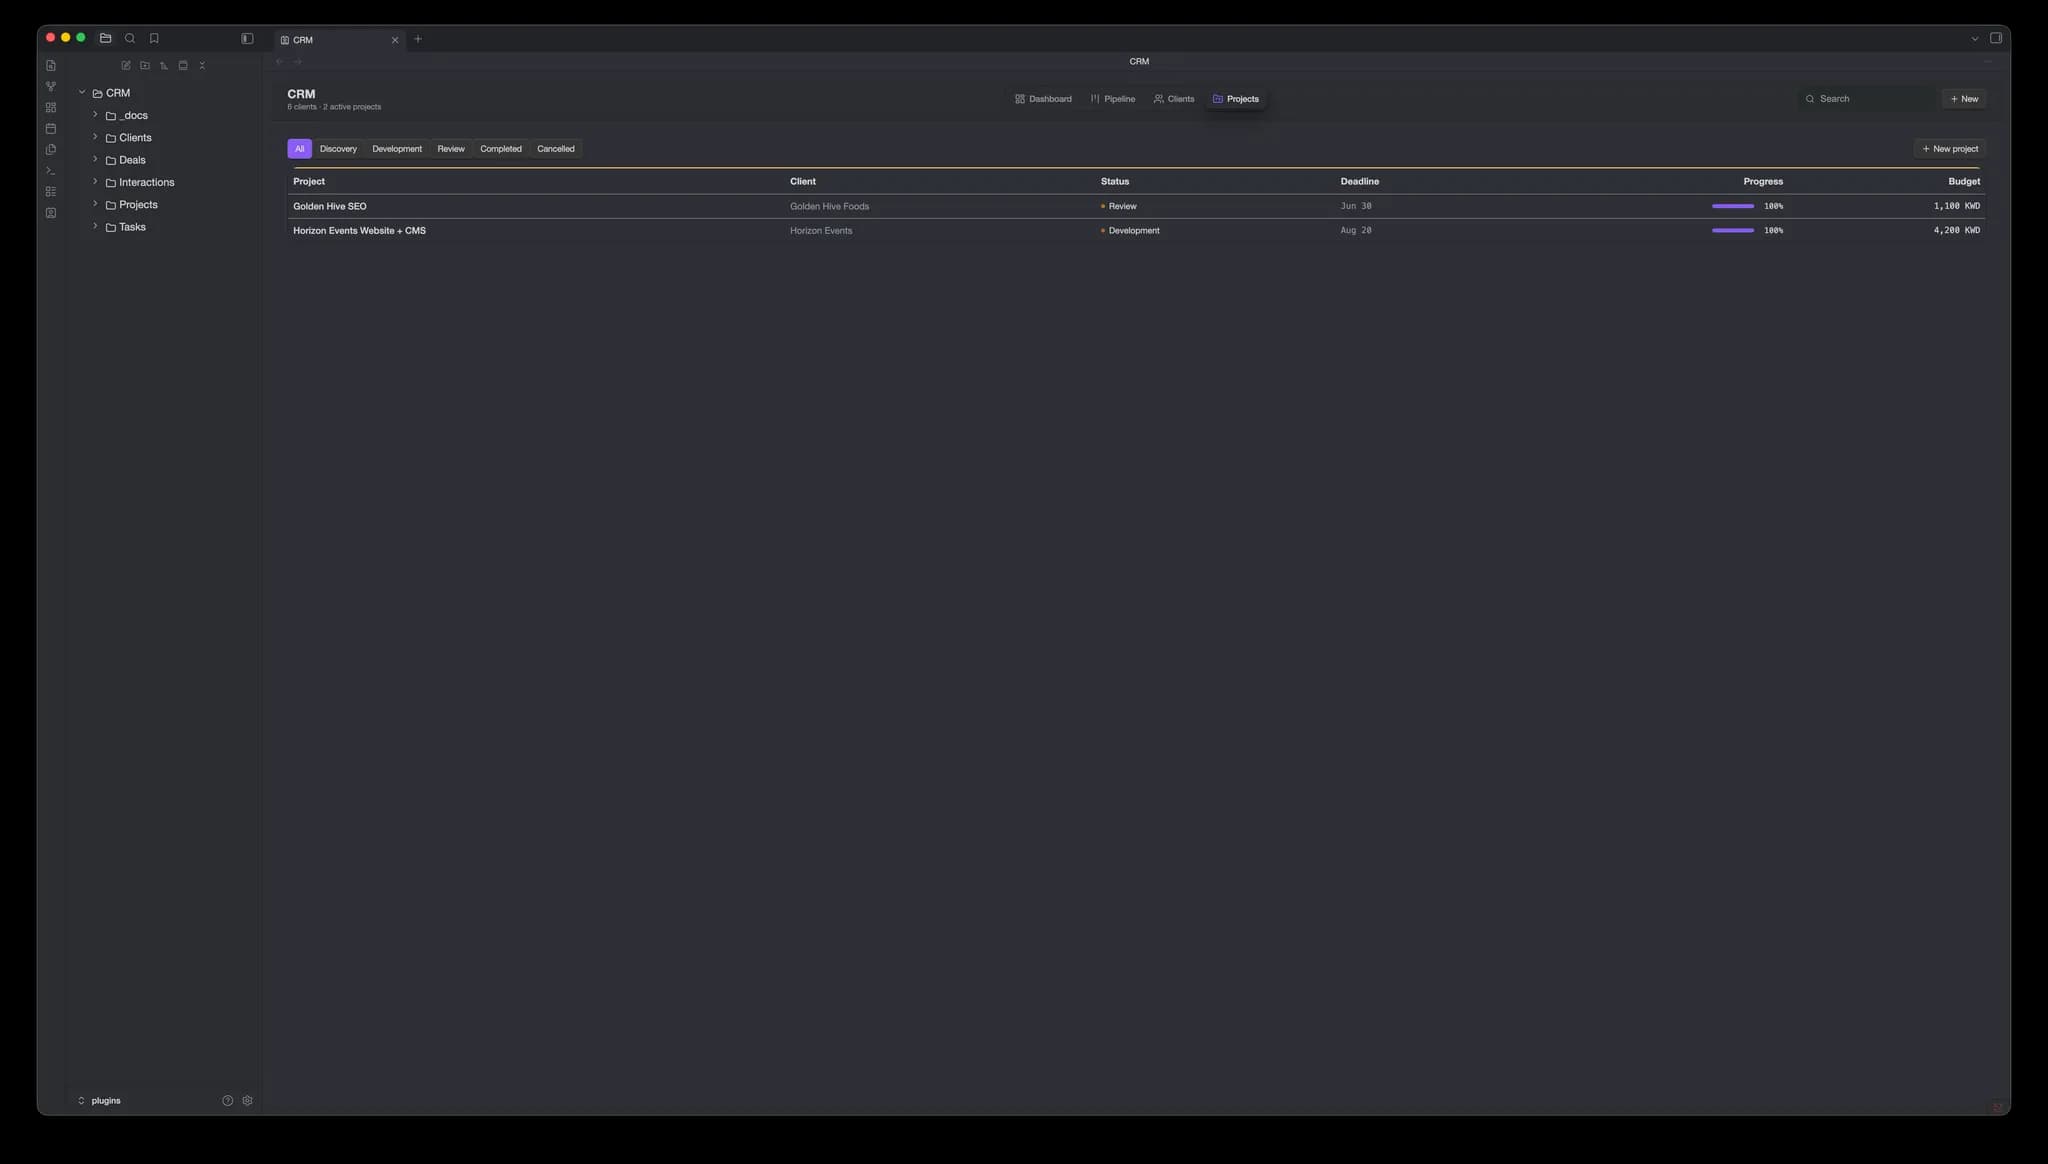Click the New project button
Image resolution: width=2048 pixels, height=1164 pixels.
[x=1950, y=149]
